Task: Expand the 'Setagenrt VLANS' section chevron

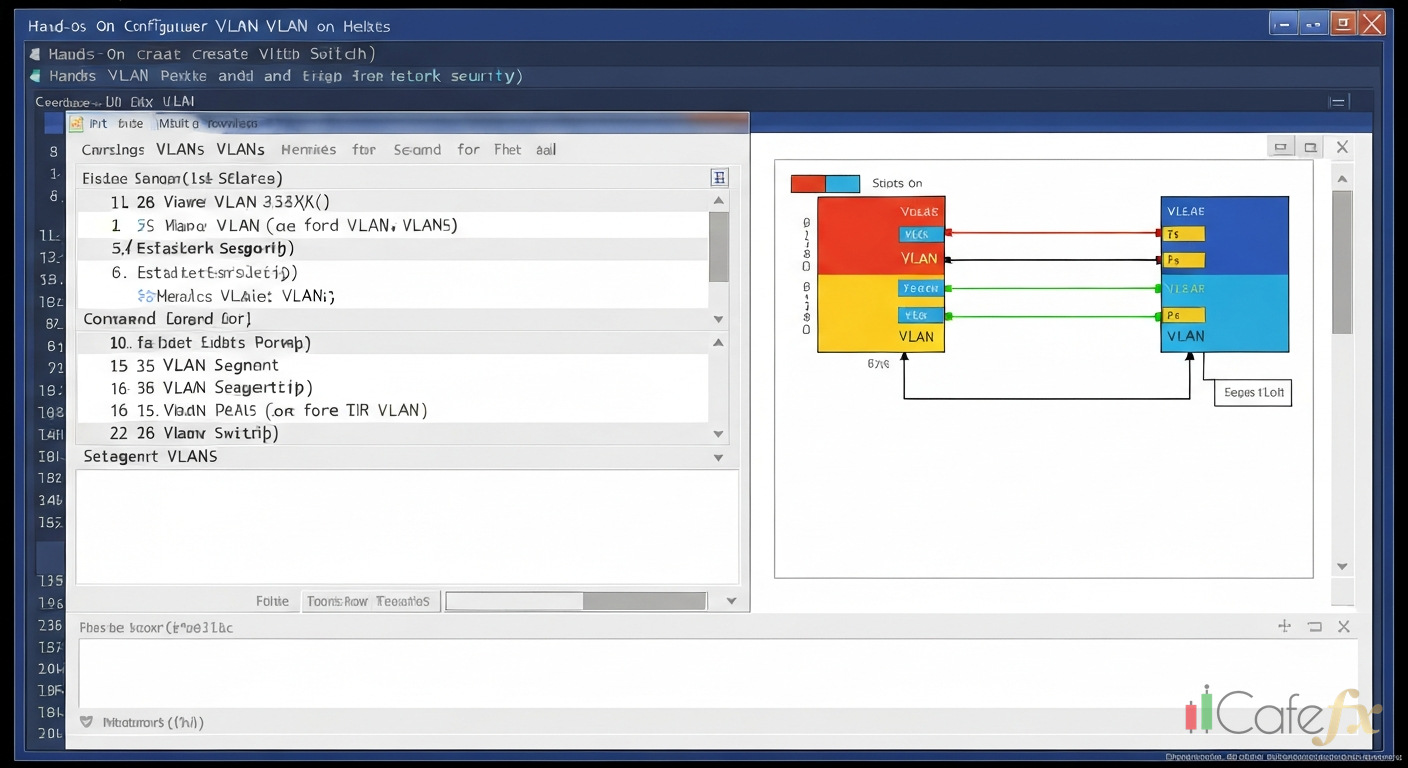Action: 718,456
